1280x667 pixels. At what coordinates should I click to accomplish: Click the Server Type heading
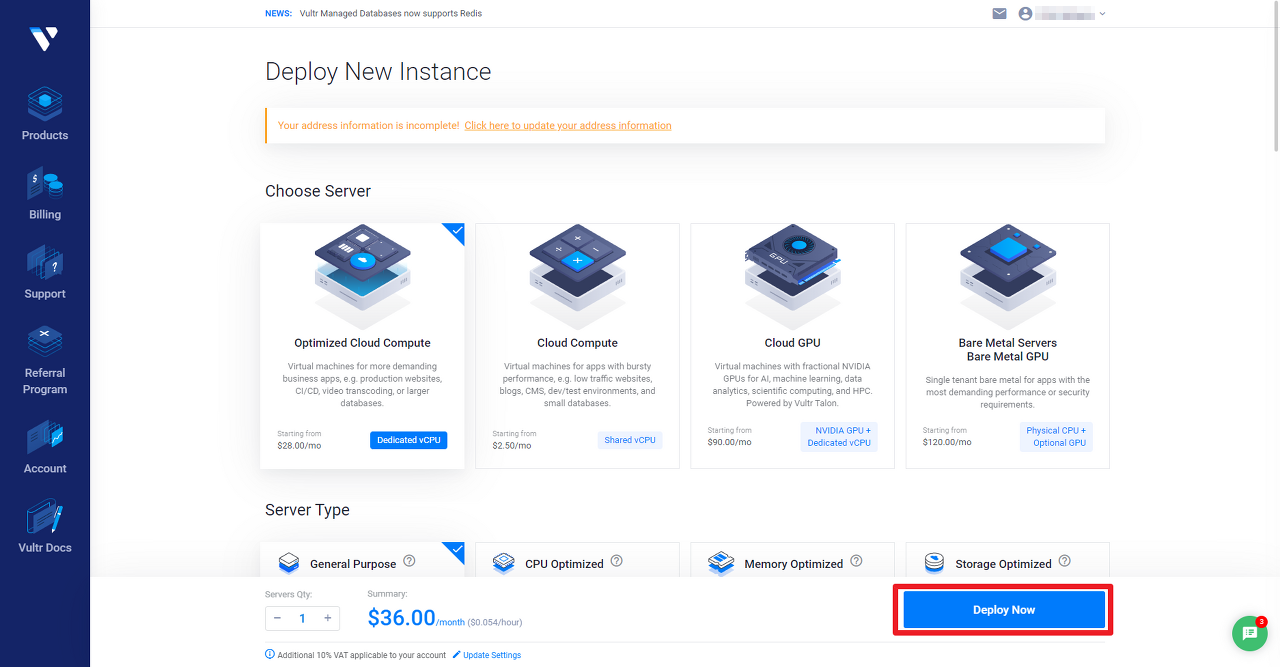pos(307,510)
